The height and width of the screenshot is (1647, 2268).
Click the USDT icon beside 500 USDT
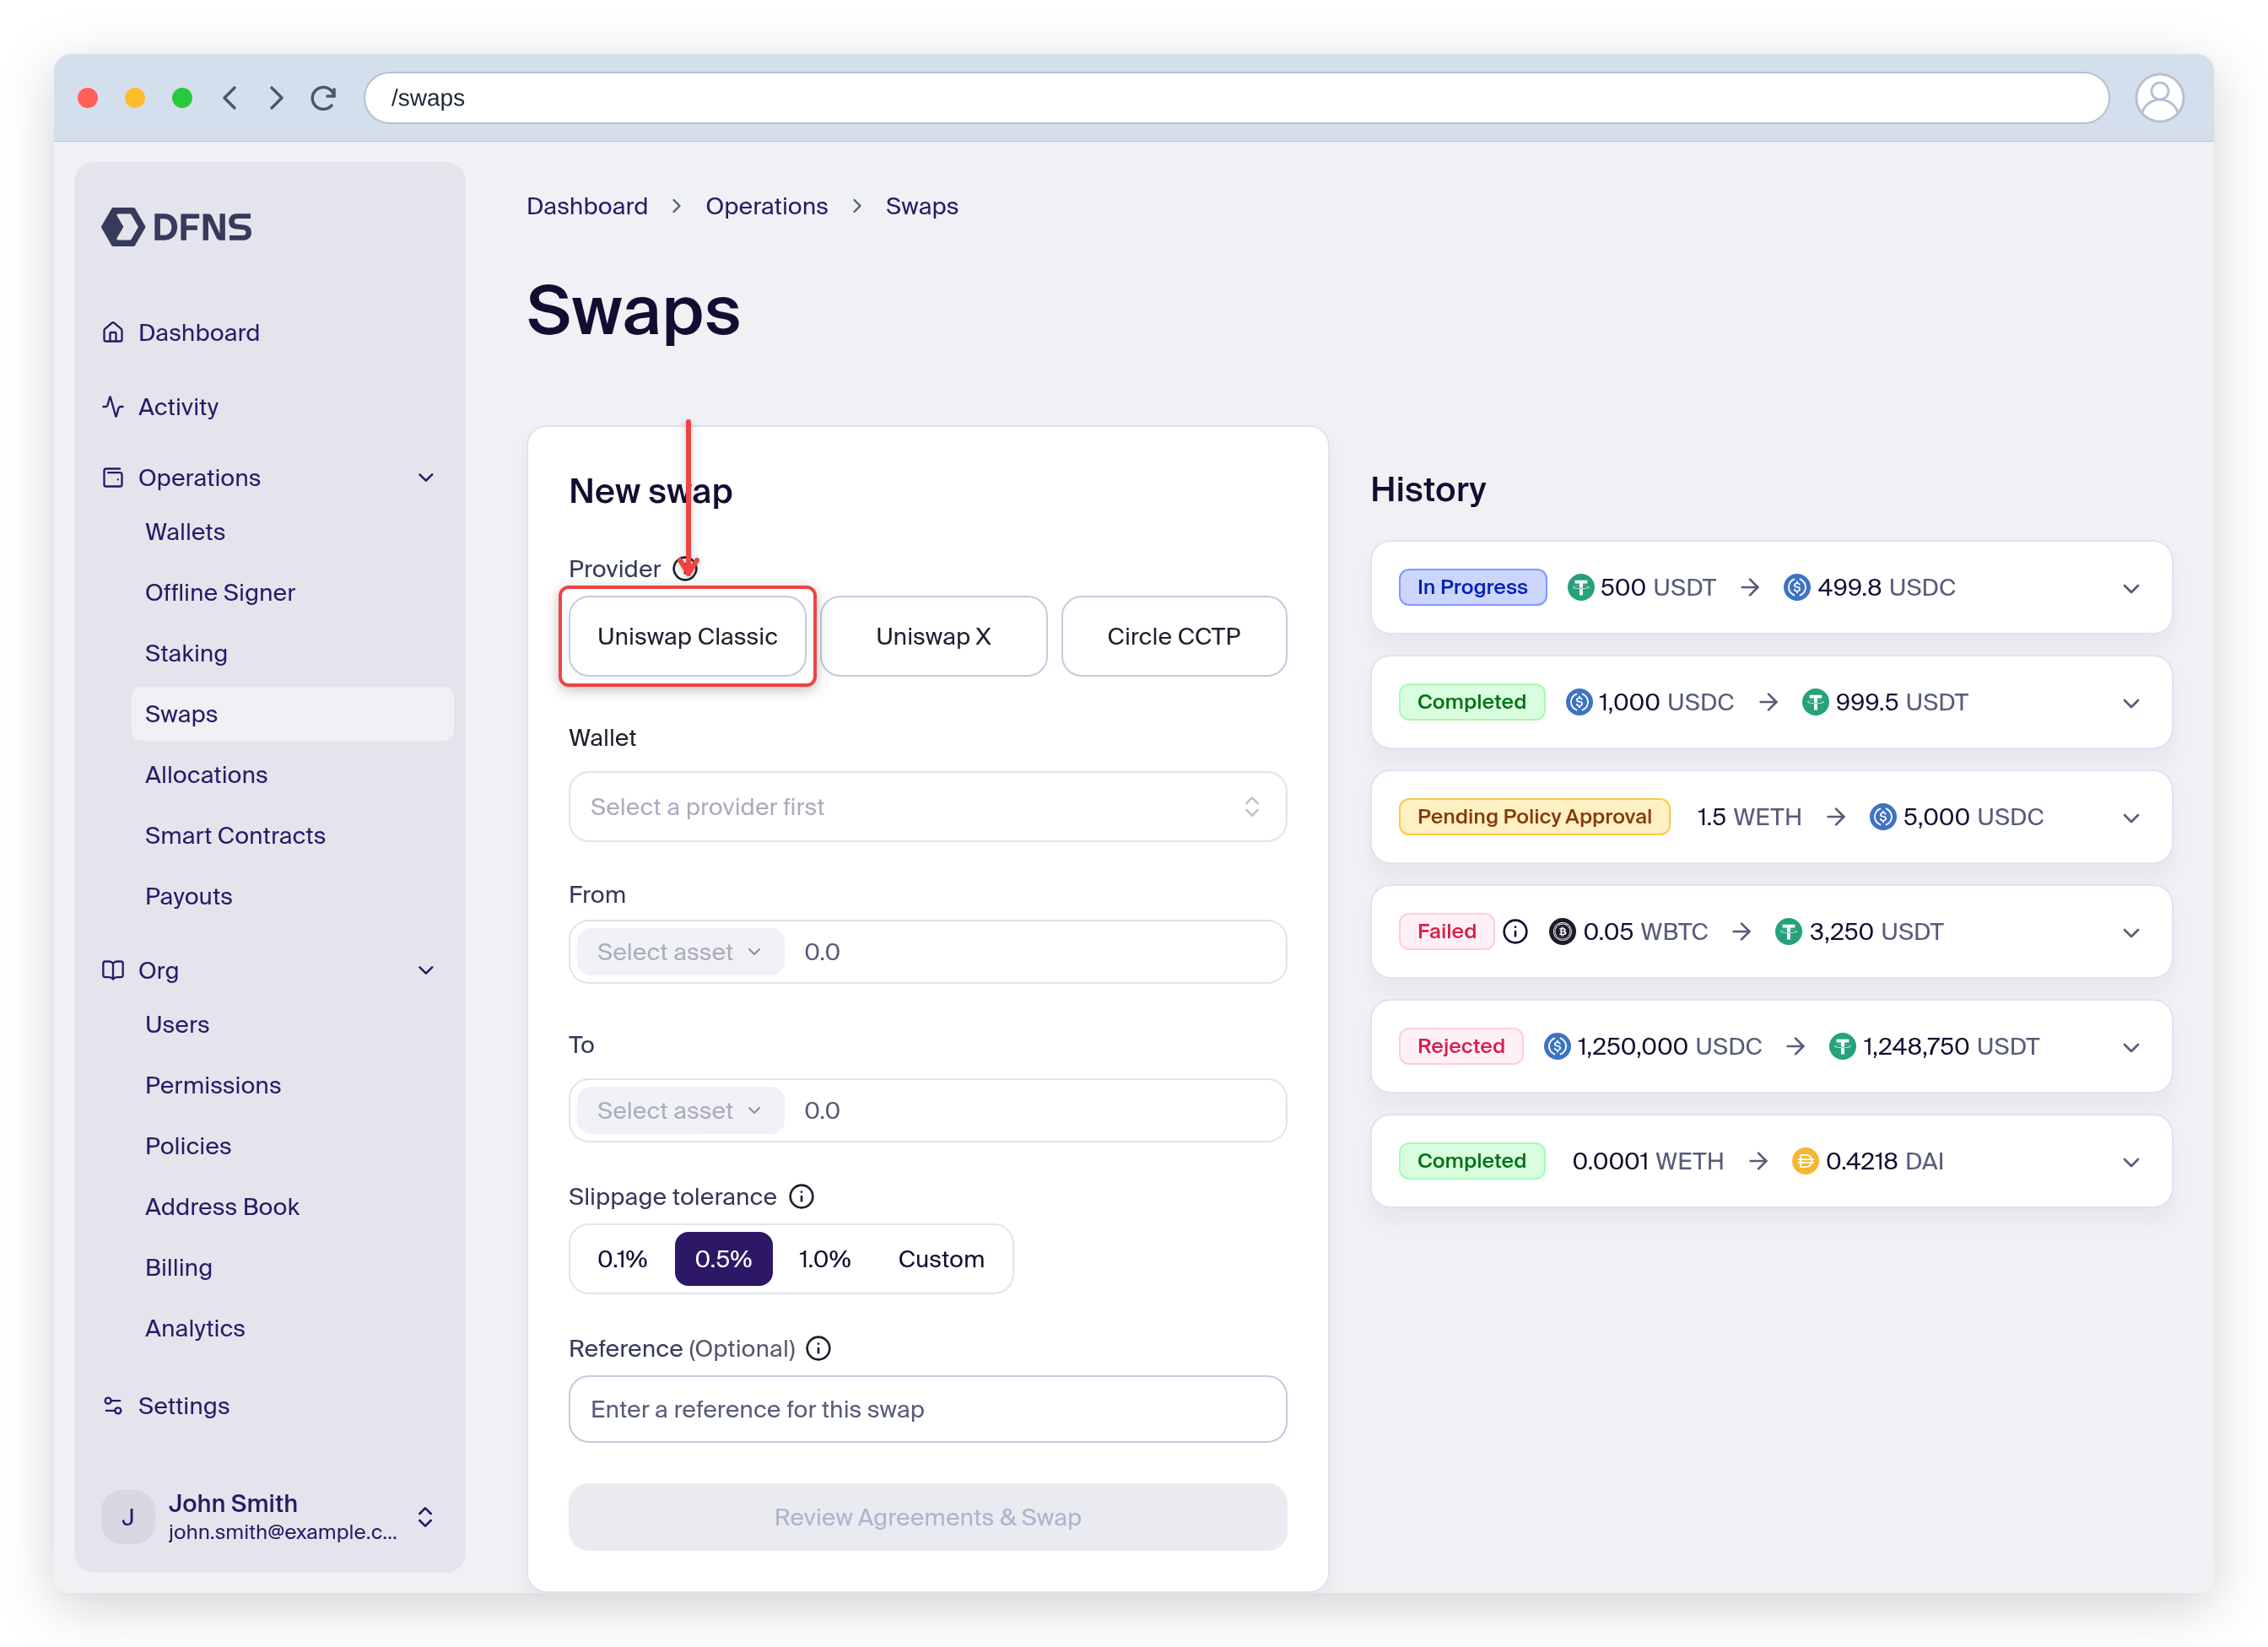tap(1580, 587)
